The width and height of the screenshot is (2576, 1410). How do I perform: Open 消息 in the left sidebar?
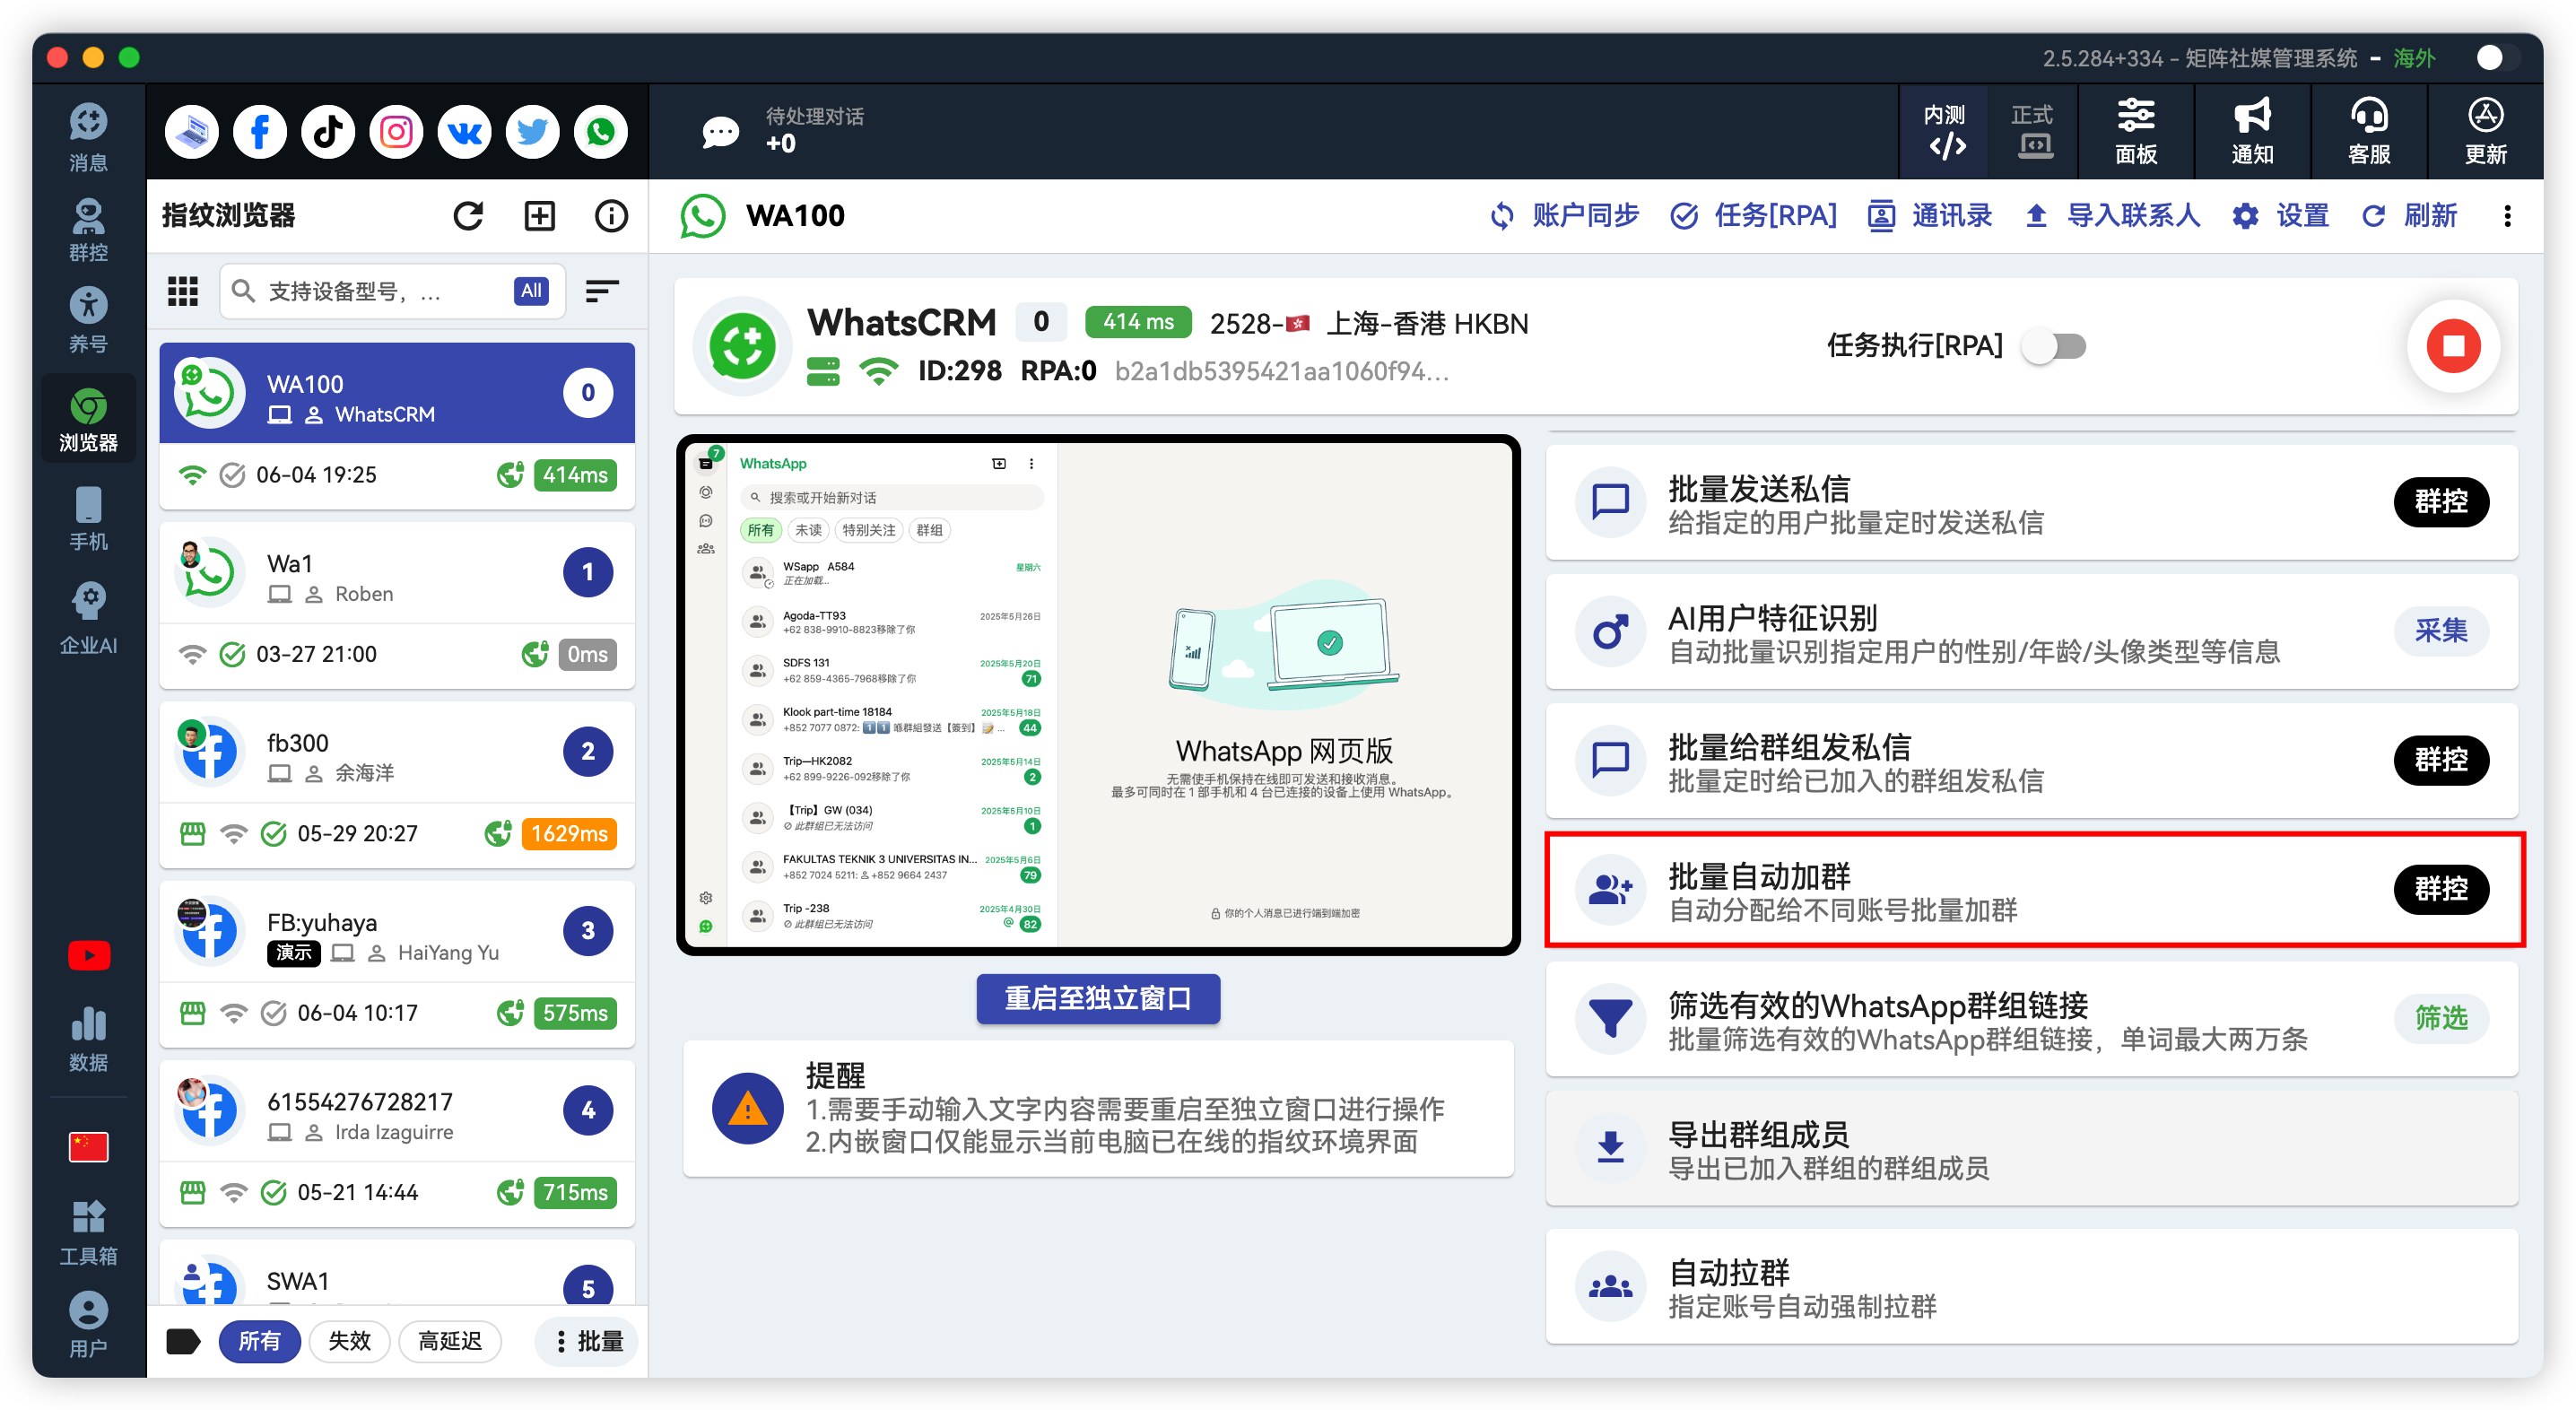[x=88, y=137]
